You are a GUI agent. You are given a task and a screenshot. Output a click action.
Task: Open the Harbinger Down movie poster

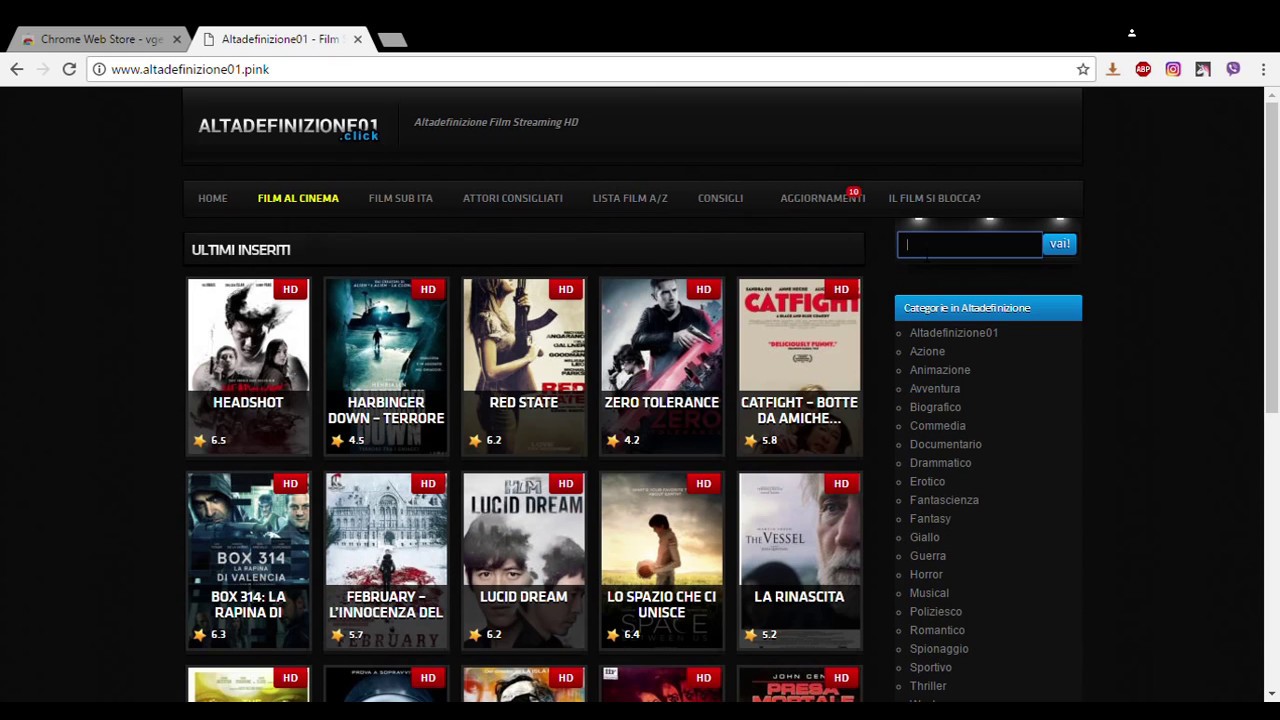(x=386, y=367)
